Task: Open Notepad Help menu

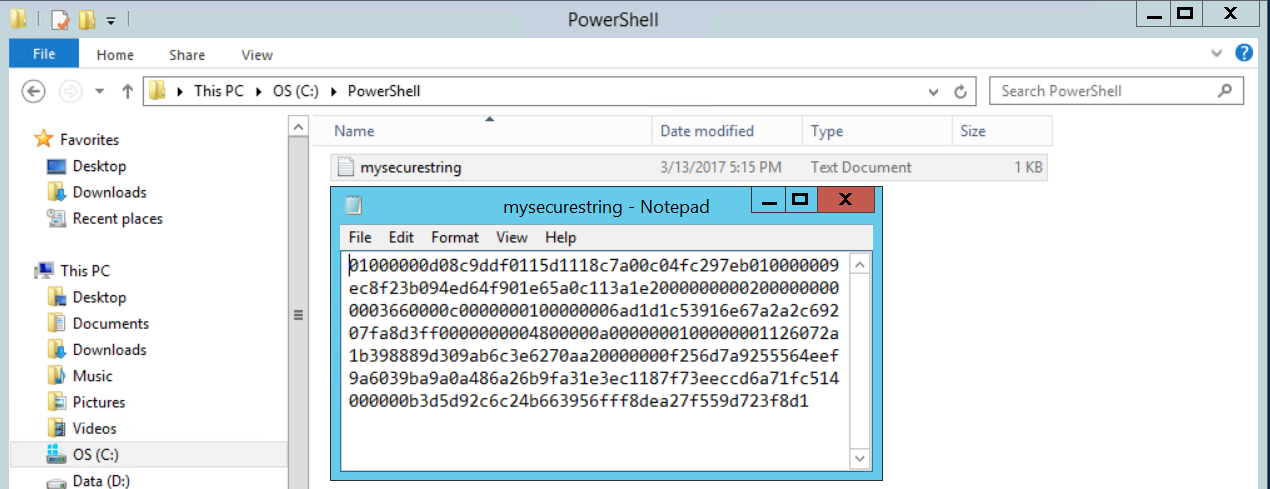Action: click(x=561, y=237)
